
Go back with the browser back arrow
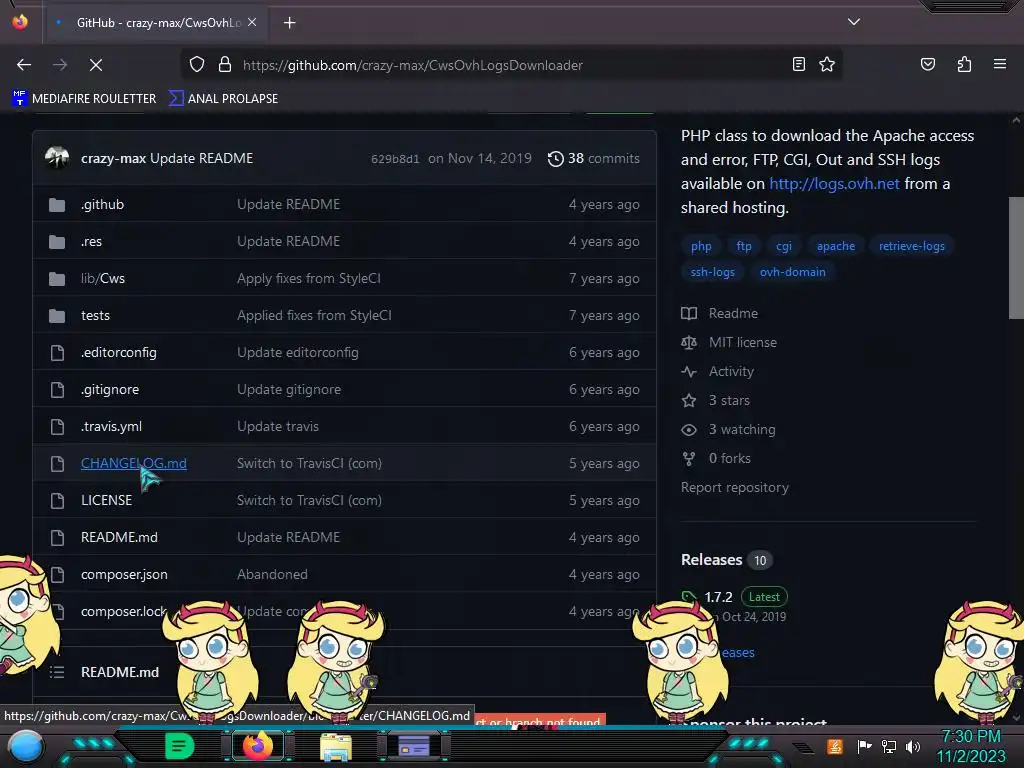tap(24, 65)
